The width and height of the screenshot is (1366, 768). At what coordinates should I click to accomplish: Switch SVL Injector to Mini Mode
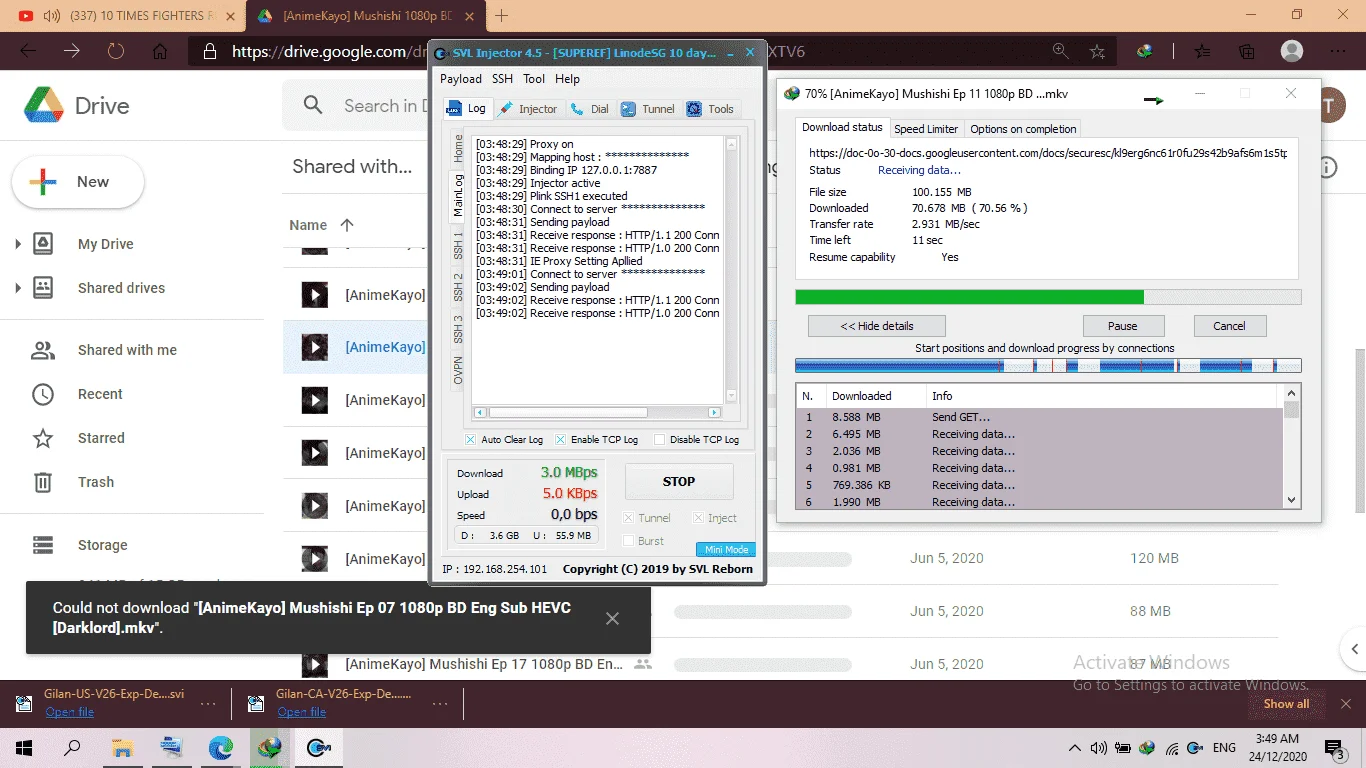coord(726,549)
